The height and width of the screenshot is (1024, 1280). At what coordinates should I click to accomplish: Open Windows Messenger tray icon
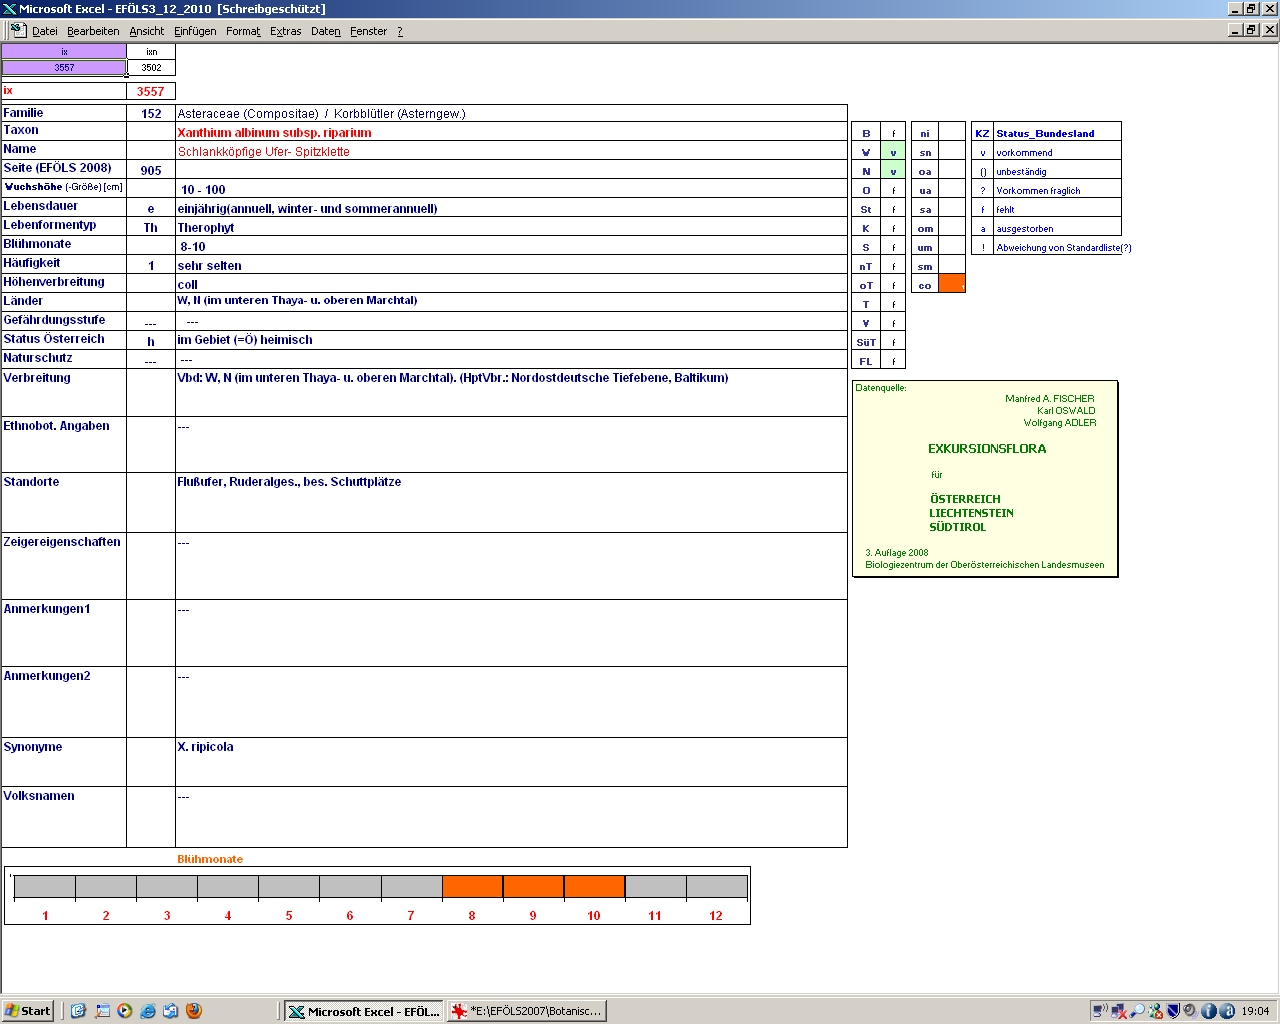click(x=1155, y=1011)
